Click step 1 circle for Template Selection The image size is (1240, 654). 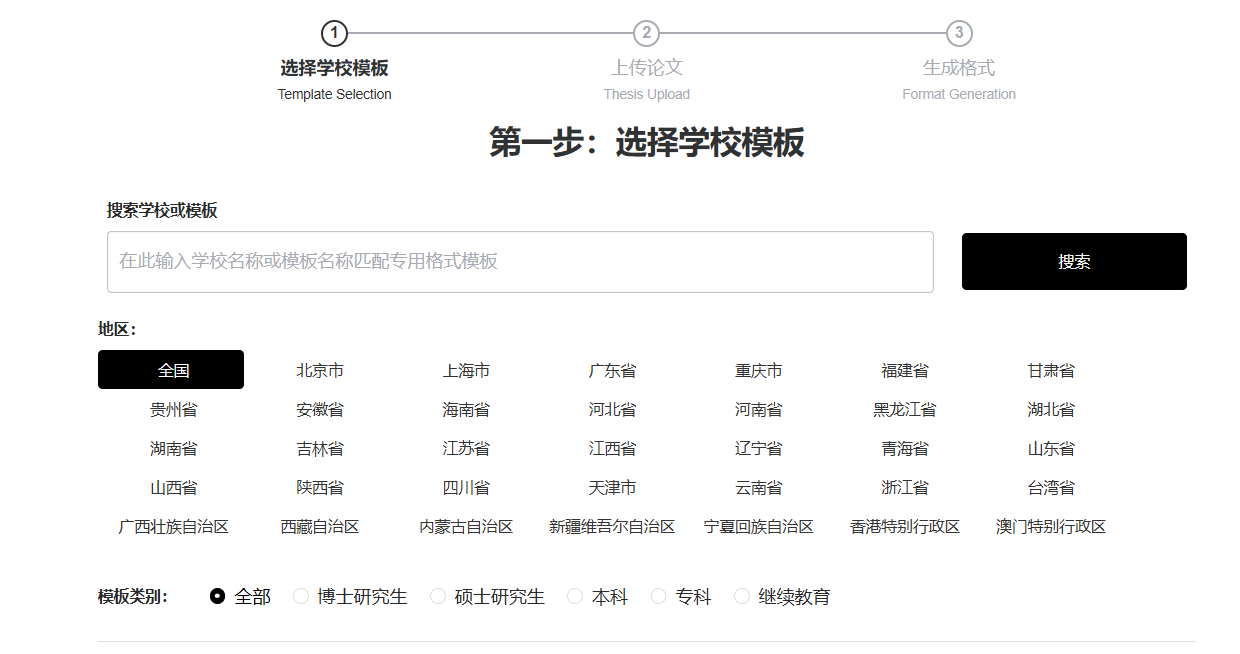(334, 33)
